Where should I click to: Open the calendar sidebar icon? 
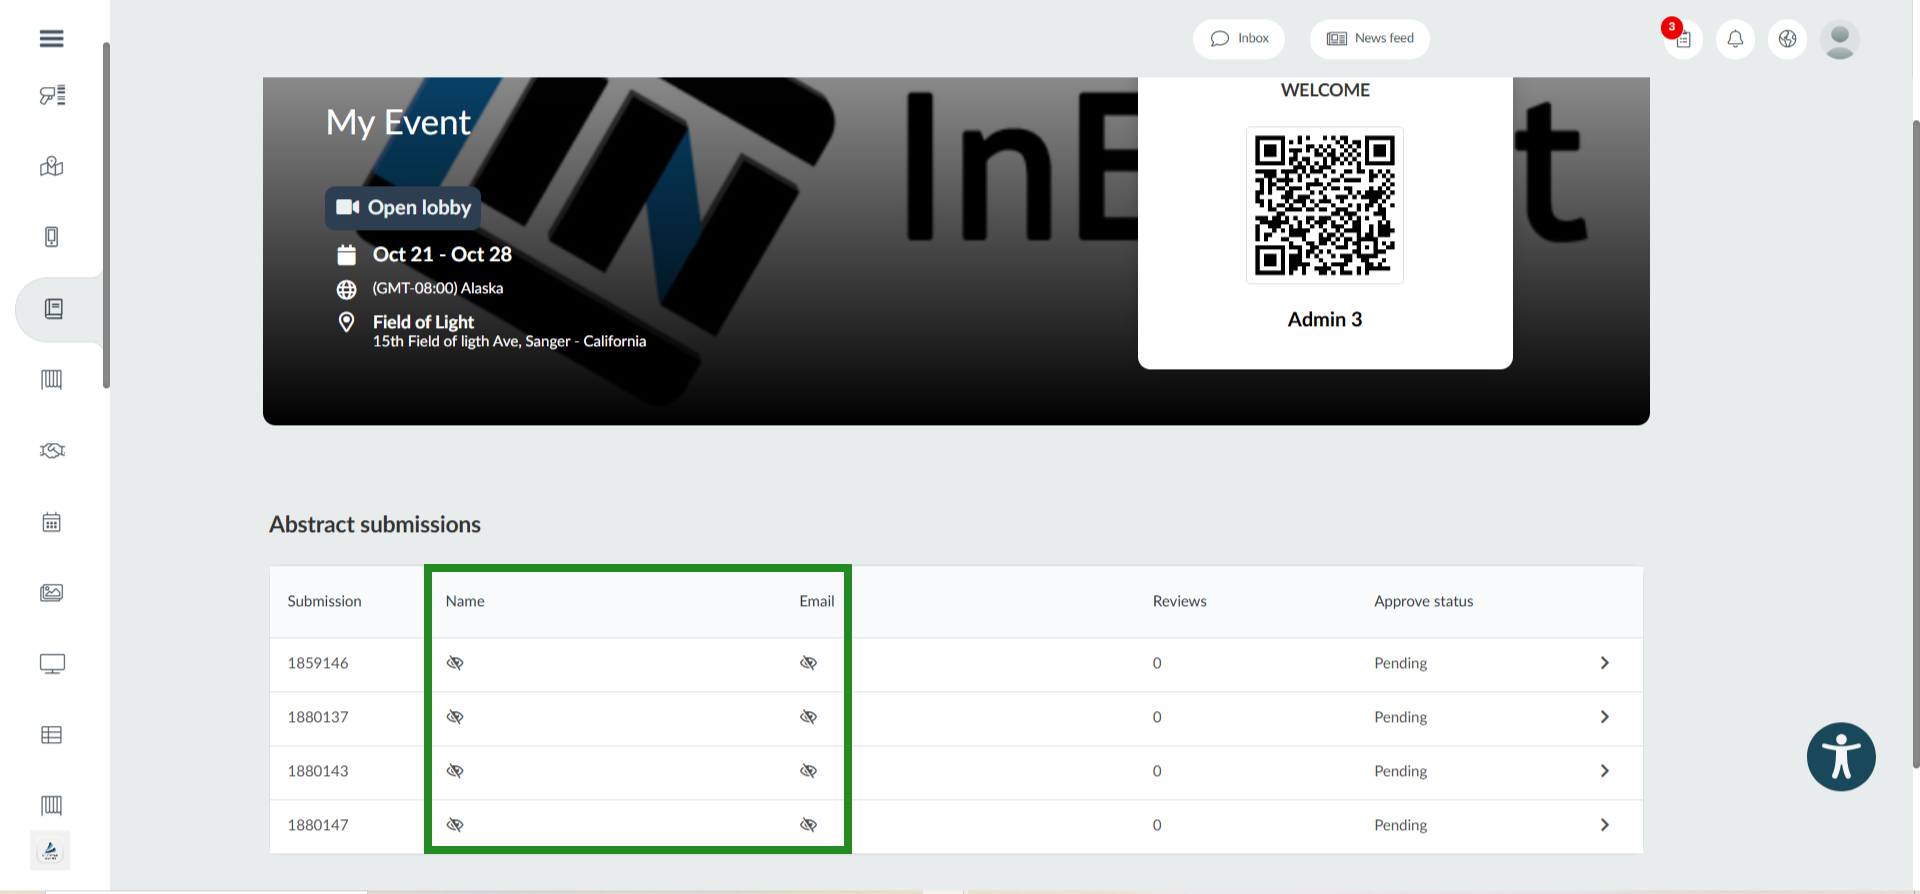52,522
